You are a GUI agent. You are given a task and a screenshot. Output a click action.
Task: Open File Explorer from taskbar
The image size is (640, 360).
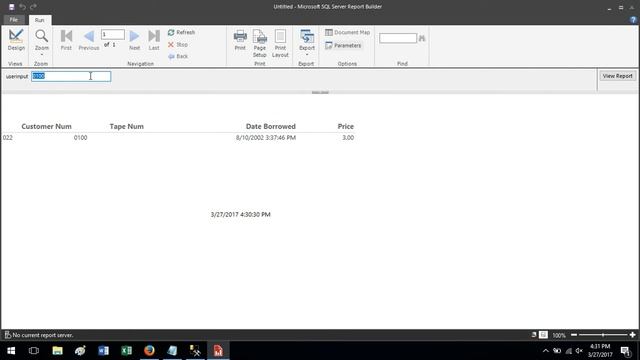[57, 351]
